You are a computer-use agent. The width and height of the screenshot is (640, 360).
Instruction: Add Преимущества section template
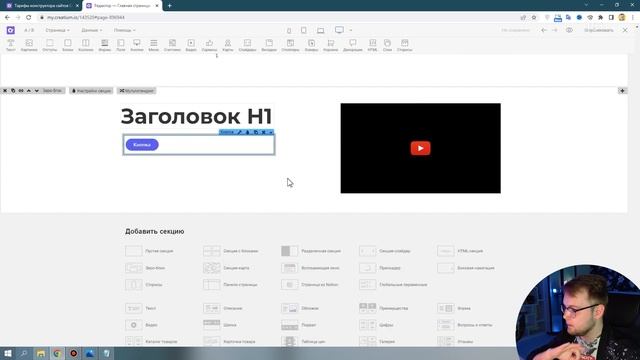click(x=384, y=308)
